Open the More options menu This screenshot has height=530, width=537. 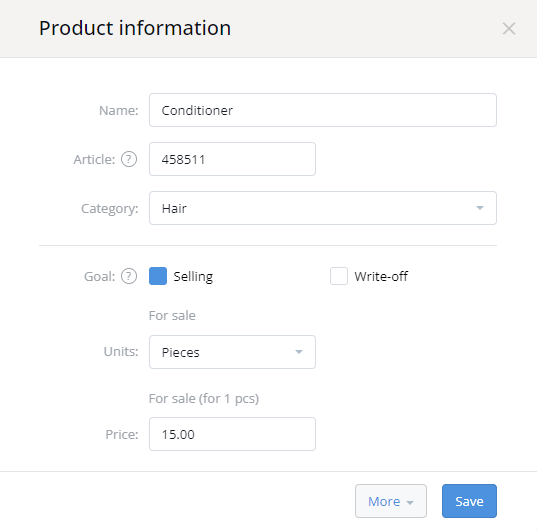[x=391, y=501]
